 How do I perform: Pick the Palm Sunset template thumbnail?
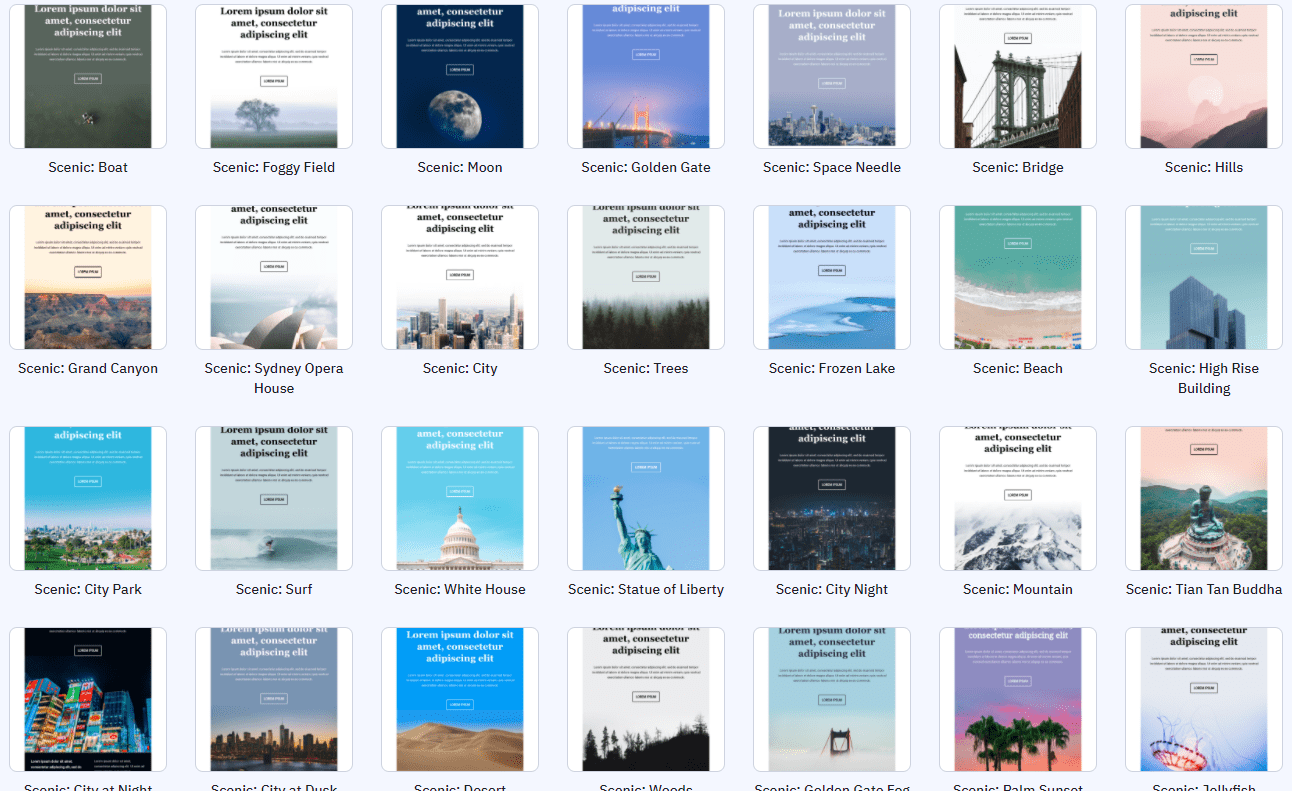click(x=1018, y=700)
